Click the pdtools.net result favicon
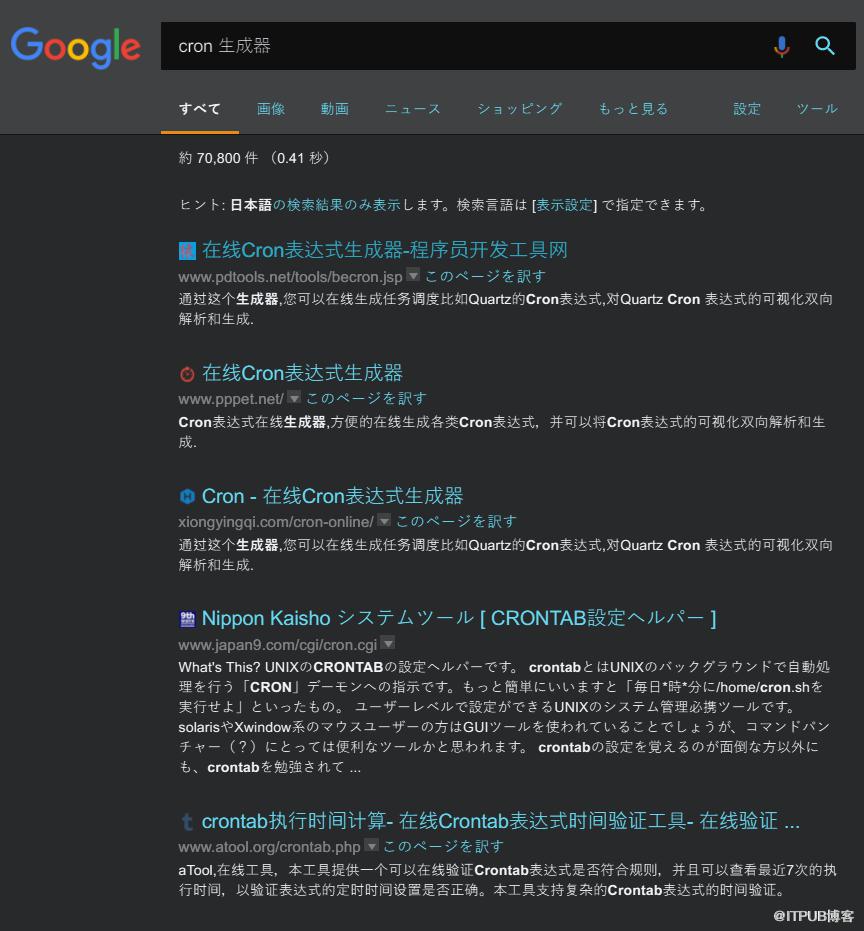Image resolution: width=864 pixels, height=931 pixels. (x=187, y=251)
